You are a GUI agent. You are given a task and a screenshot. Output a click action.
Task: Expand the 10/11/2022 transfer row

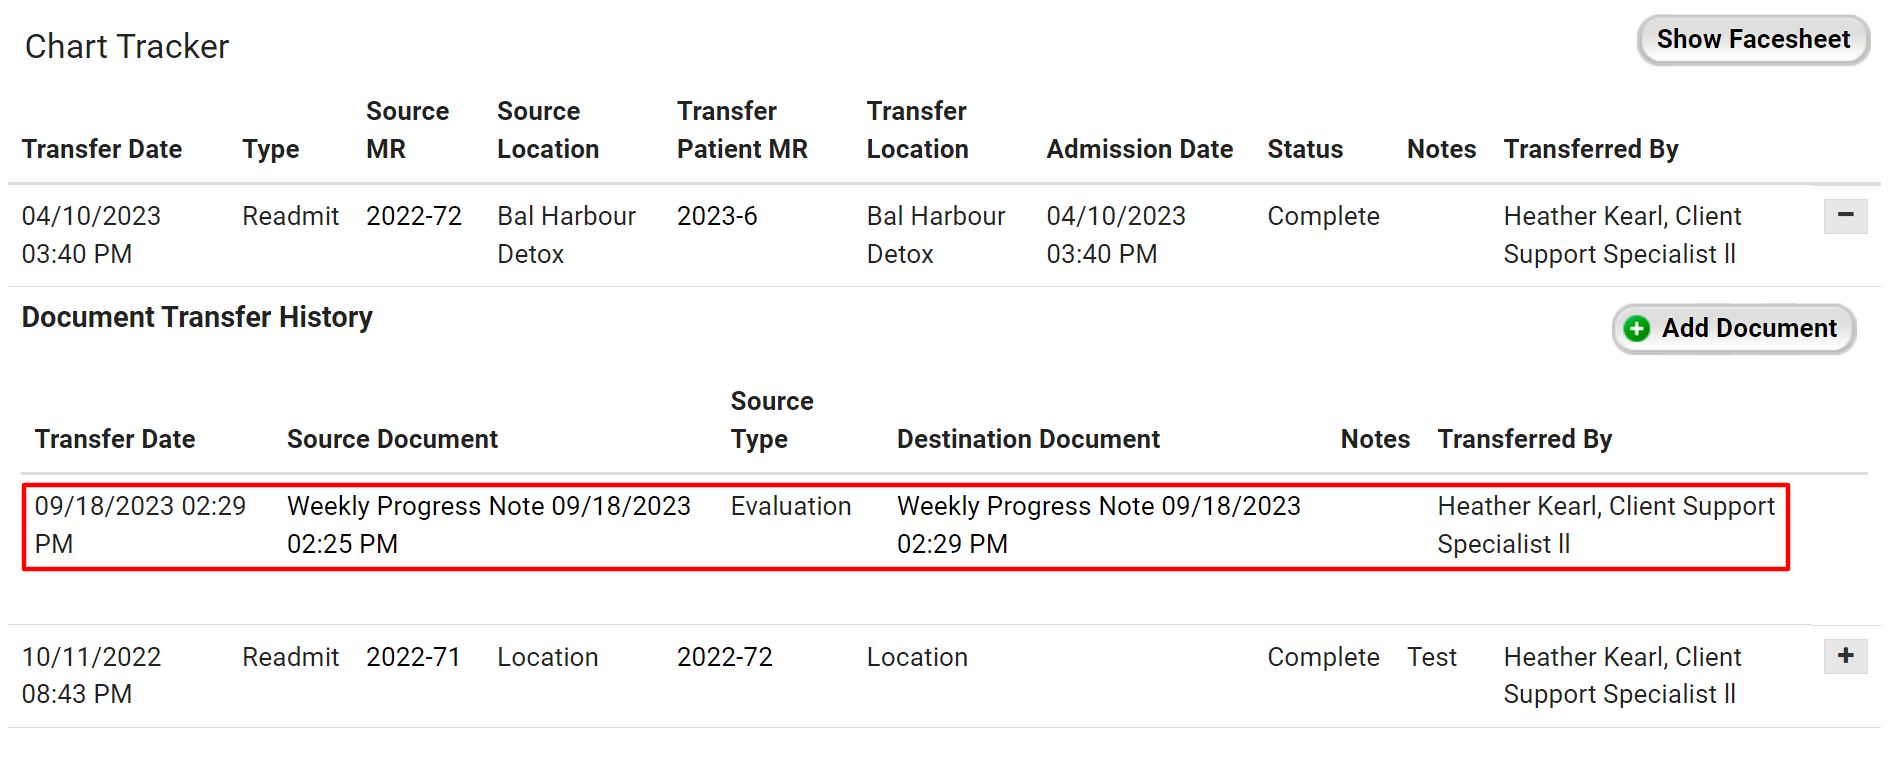tap(1845, 656)
